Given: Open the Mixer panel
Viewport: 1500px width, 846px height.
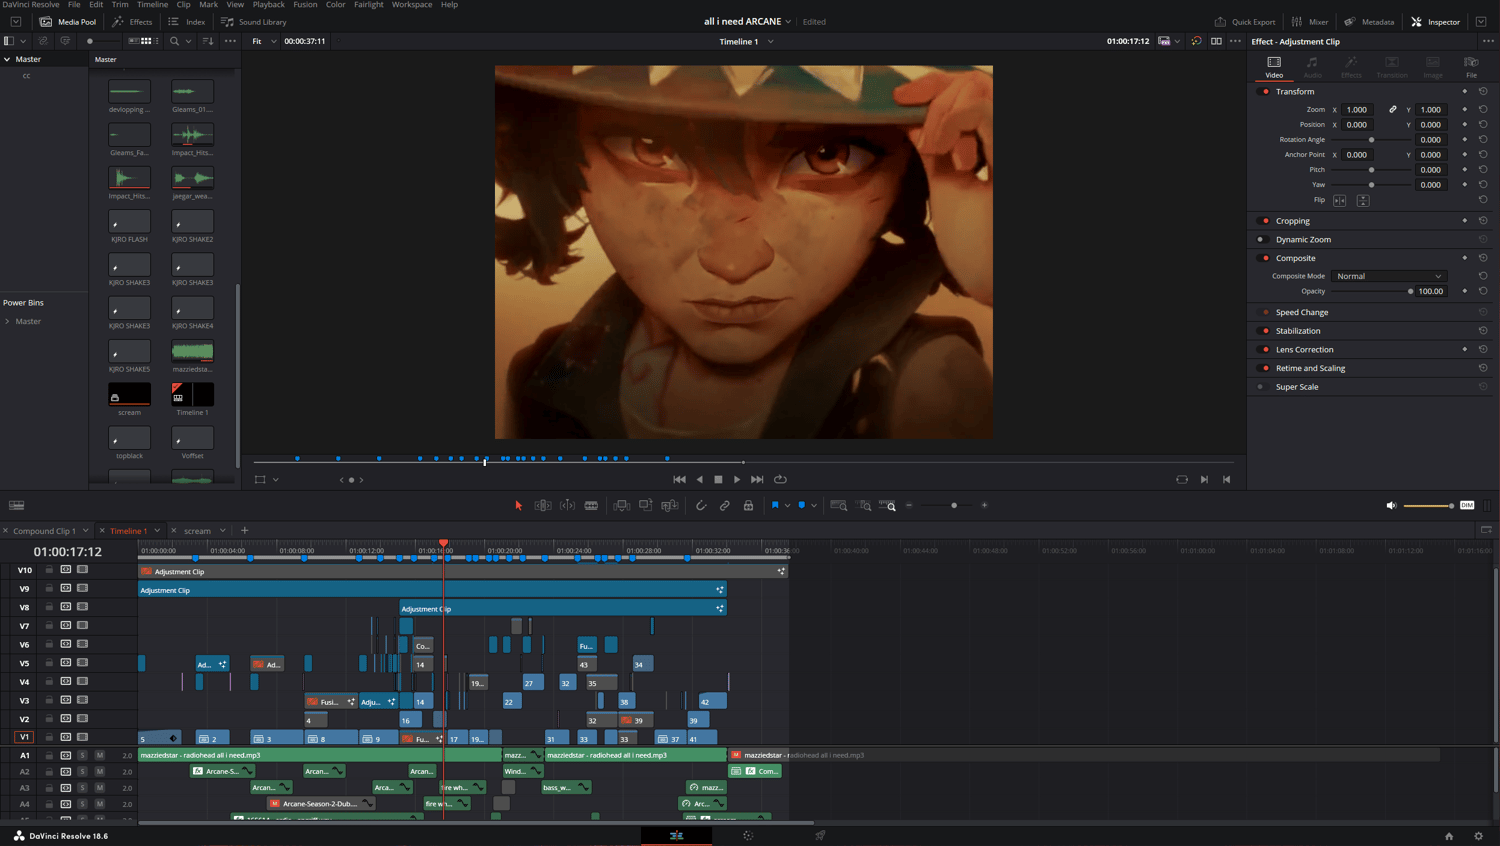Looking at the screenshot, I should pyautogui.click(x=1310, y=21).
